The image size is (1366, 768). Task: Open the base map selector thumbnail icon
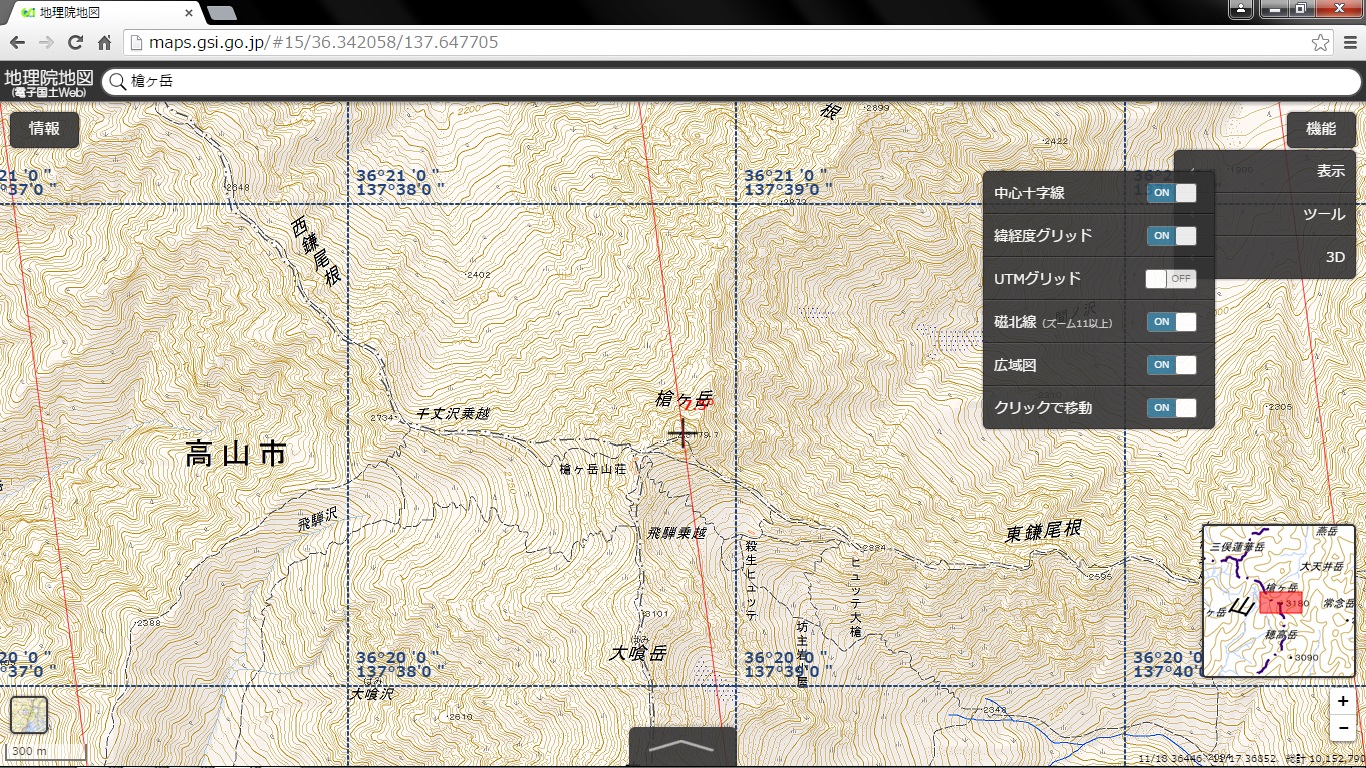tap(29, 715)
